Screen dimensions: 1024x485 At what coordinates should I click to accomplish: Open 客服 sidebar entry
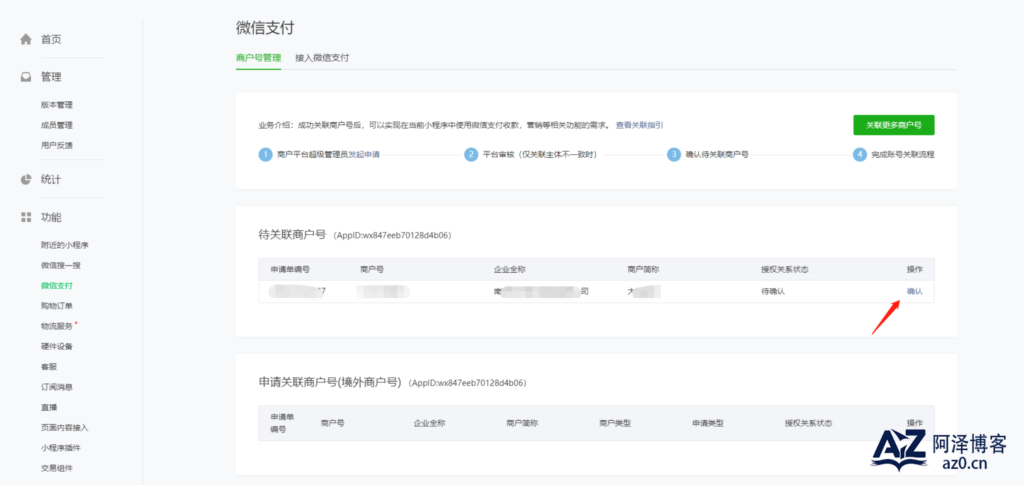click(49, 366)
